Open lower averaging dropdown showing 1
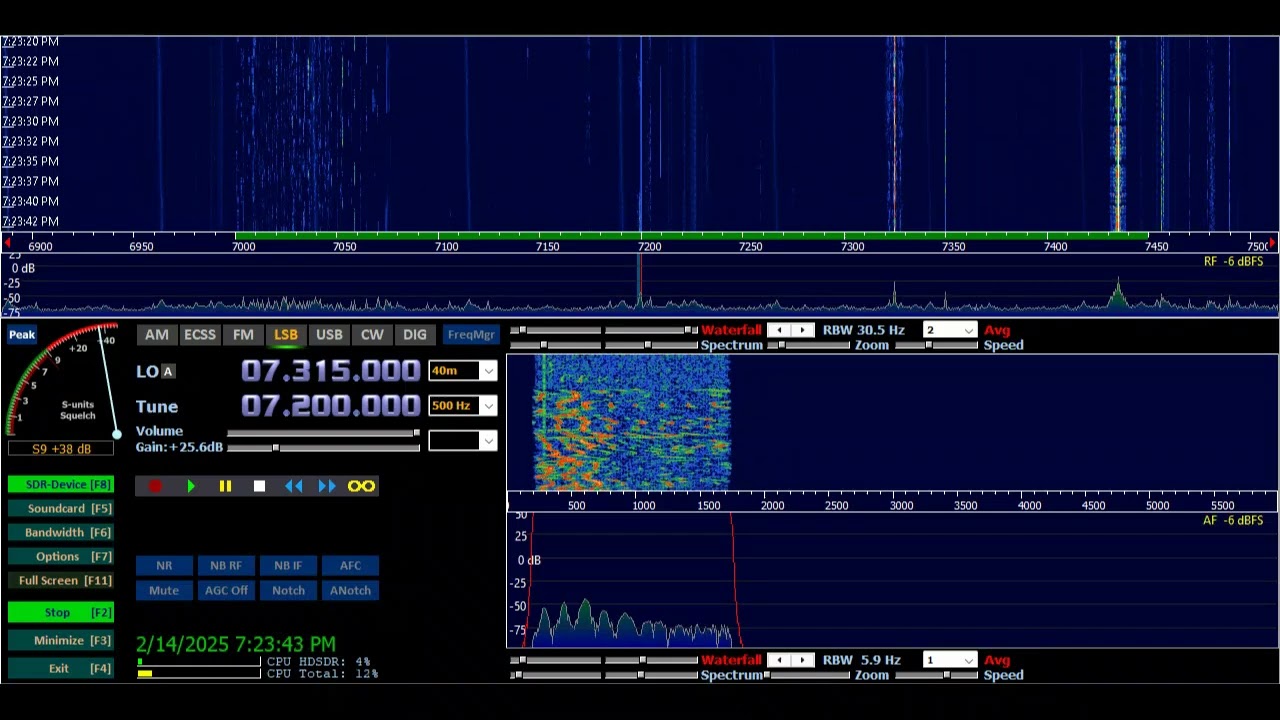Screen dimensions: 1280x720 coord(949,660)
